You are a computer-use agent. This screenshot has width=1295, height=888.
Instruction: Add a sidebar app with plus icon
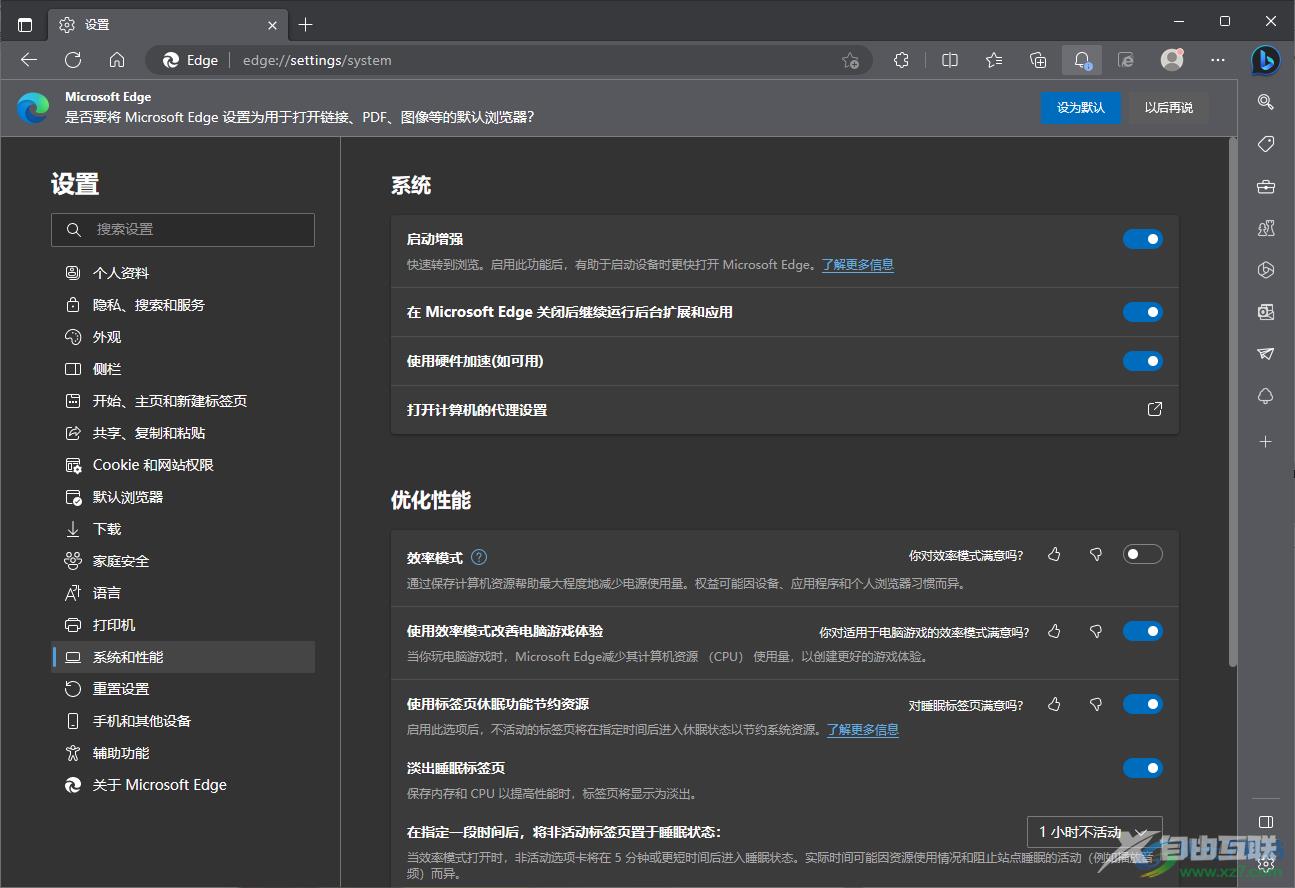tap(1265, 441)
